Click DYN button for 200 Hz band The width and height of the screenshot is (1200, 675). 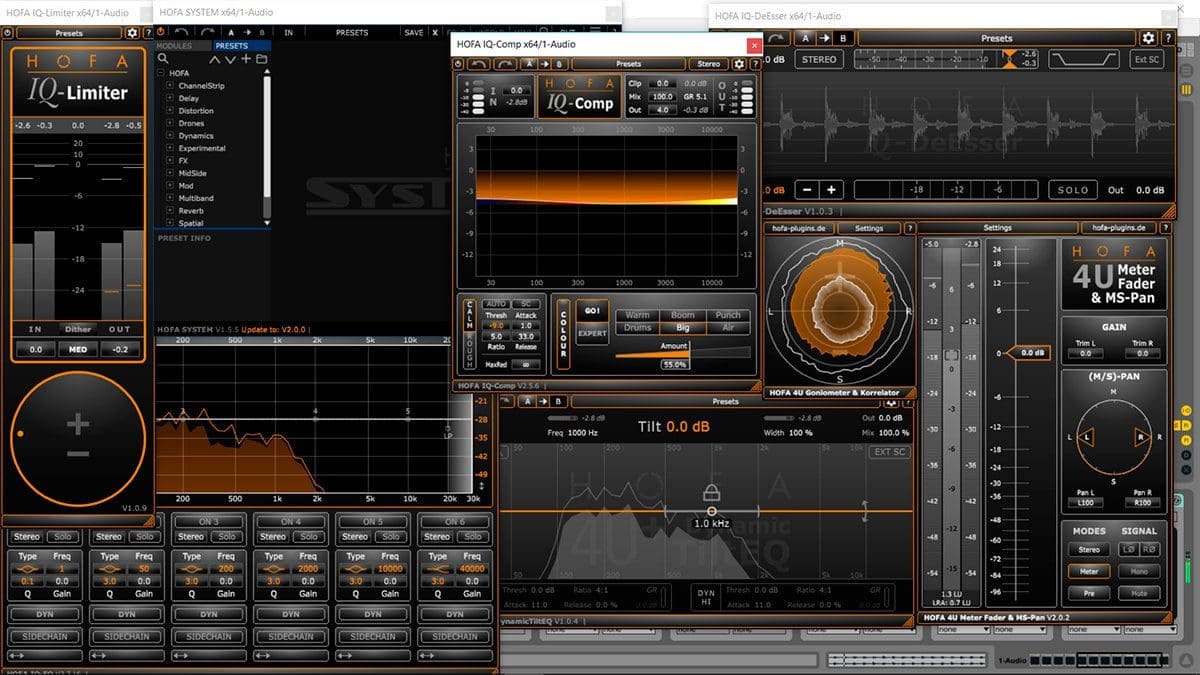click(208, 614)
